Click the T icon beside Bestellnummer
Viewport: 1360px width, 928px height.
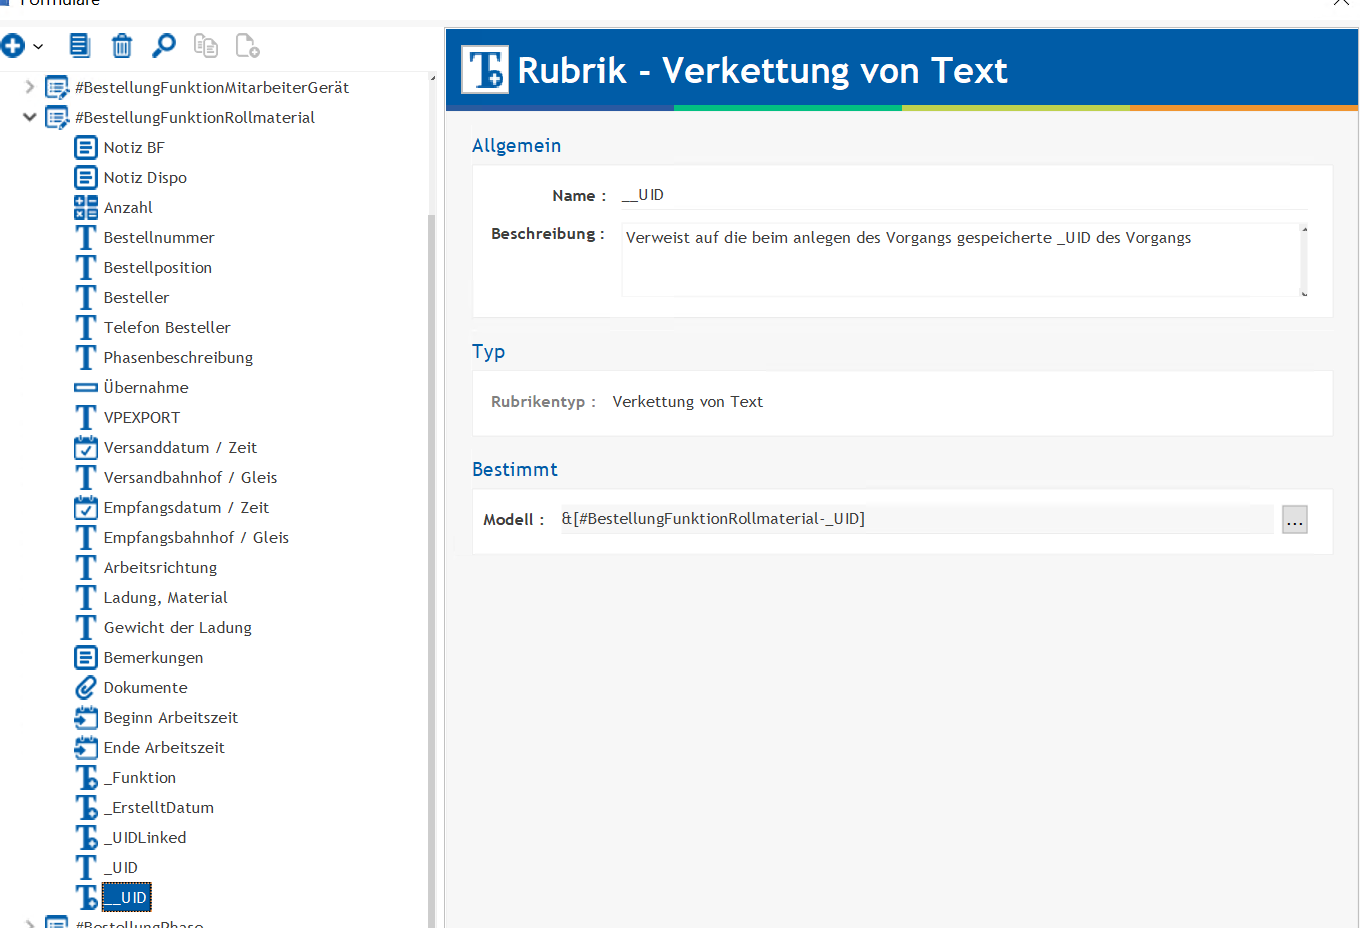pos(86,238)
